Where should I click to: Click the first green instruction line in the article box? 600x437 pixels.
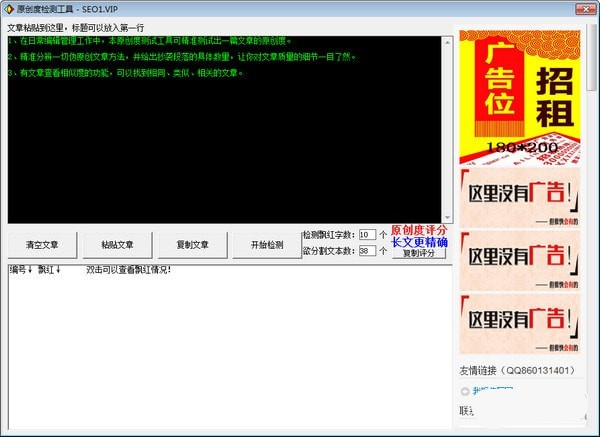click(x=149, y=41)
